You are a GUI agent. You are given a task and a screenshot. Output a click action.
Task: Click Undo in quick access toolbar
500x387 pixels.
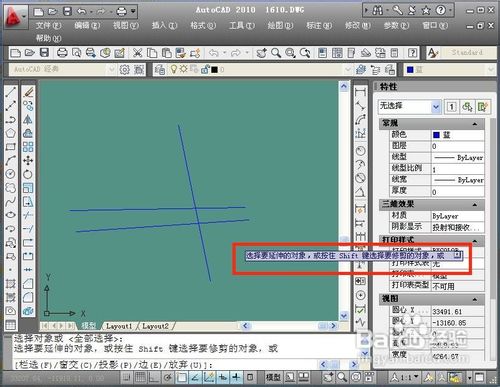(81, 12)
